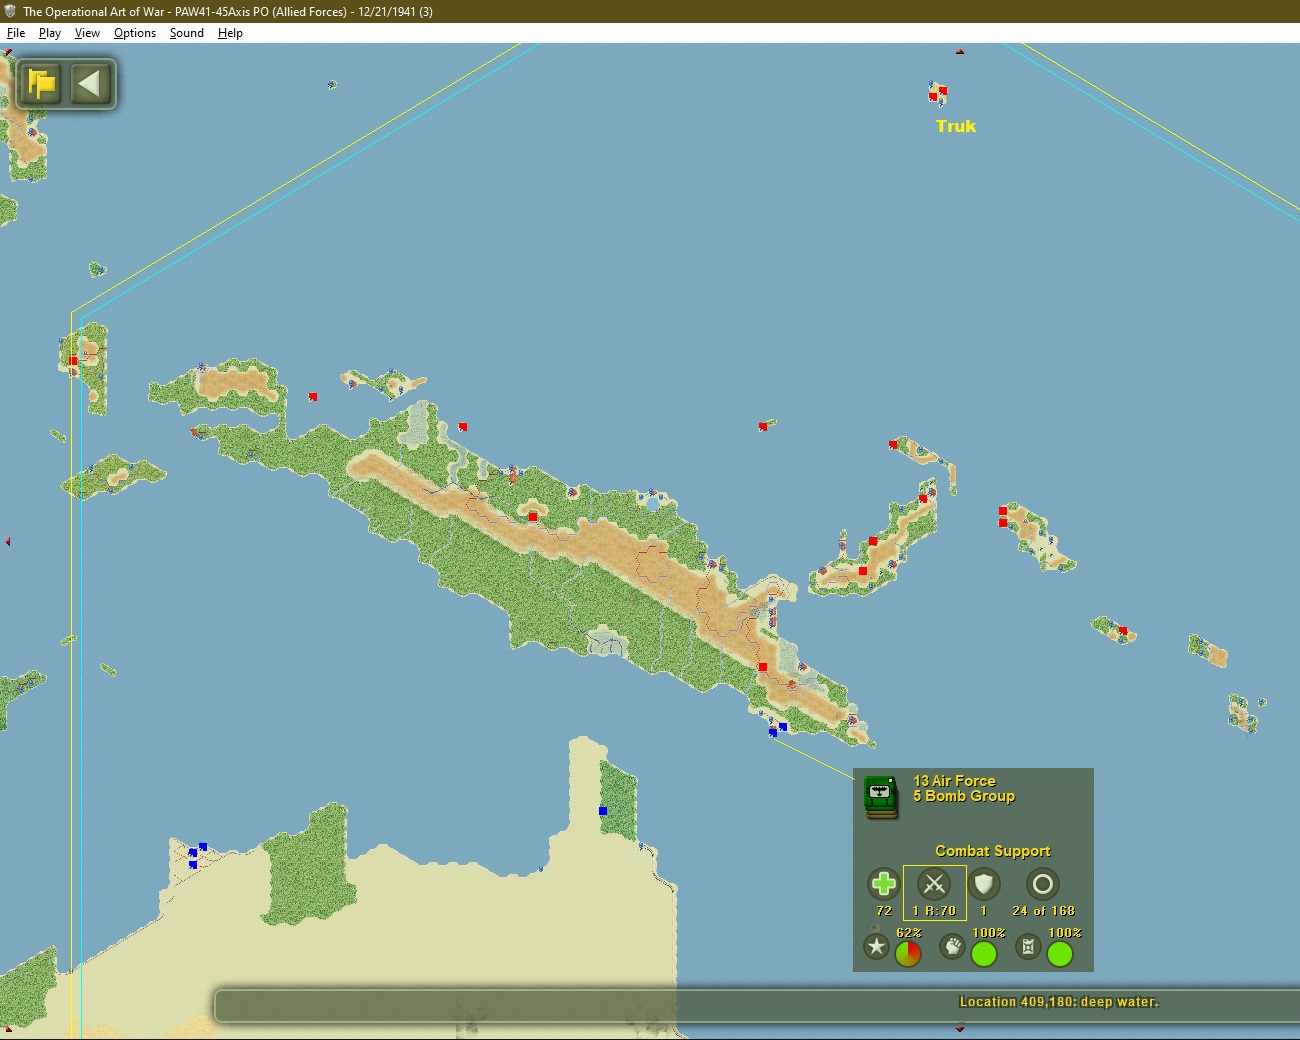The width and height of the screenshot is (1300, 1040).
Task: Click the Truk location label
Action: click(955, 126)
